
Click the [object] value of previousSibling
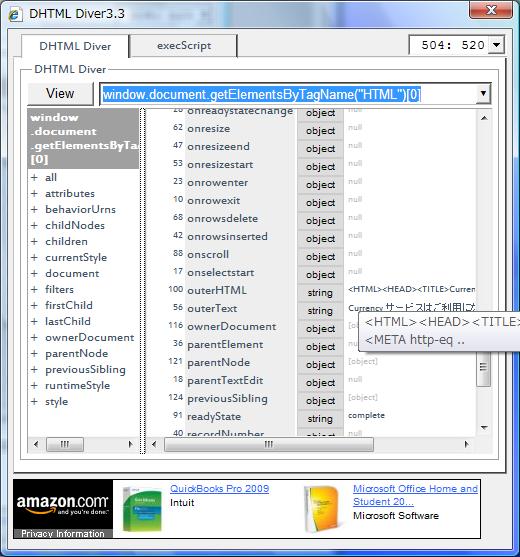click(x=363, y=397)
